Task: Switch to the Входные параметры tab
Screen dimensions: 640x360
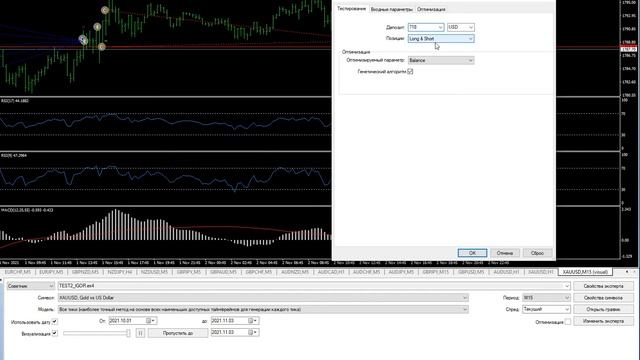Action: [391, 9]
